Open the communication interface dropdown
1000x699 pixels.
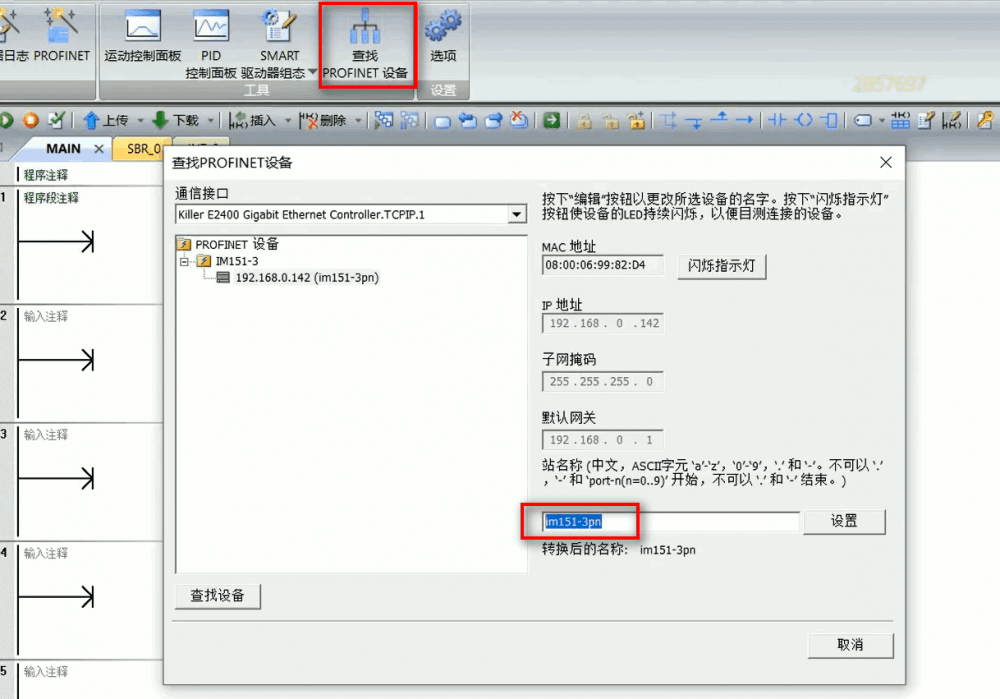point(516,213)
